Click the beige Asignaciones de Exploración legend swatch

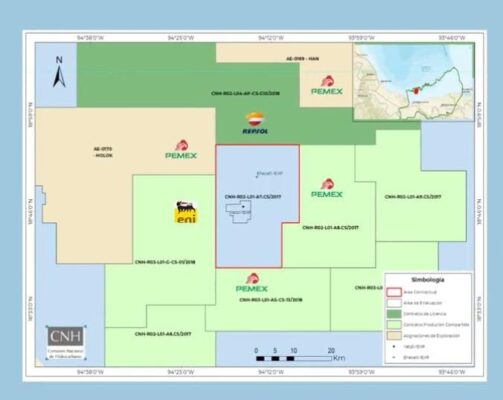[394, 335]
